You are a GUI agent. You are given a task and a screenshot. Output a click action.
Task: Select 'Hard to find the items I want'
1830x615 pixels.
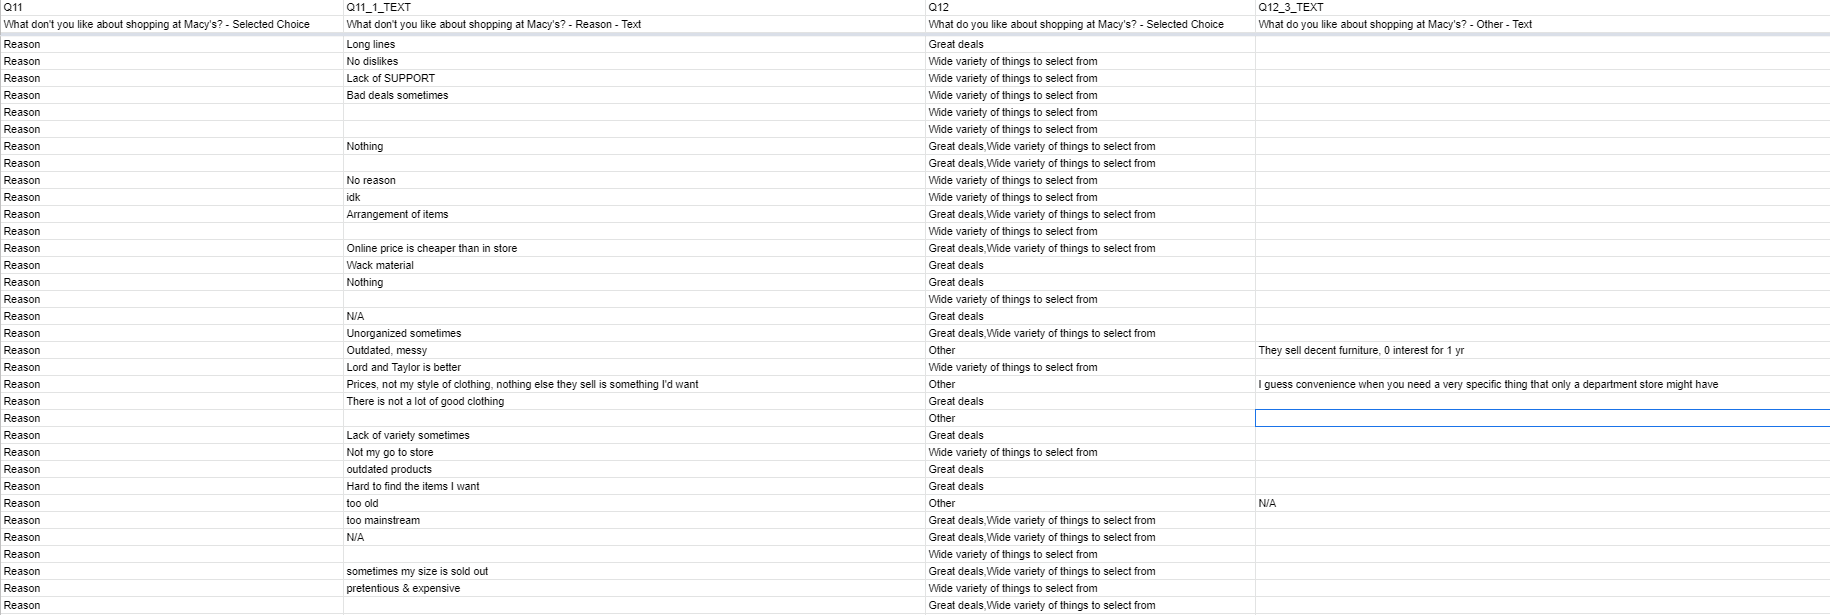pyautogui.click(x=634, y=486)
